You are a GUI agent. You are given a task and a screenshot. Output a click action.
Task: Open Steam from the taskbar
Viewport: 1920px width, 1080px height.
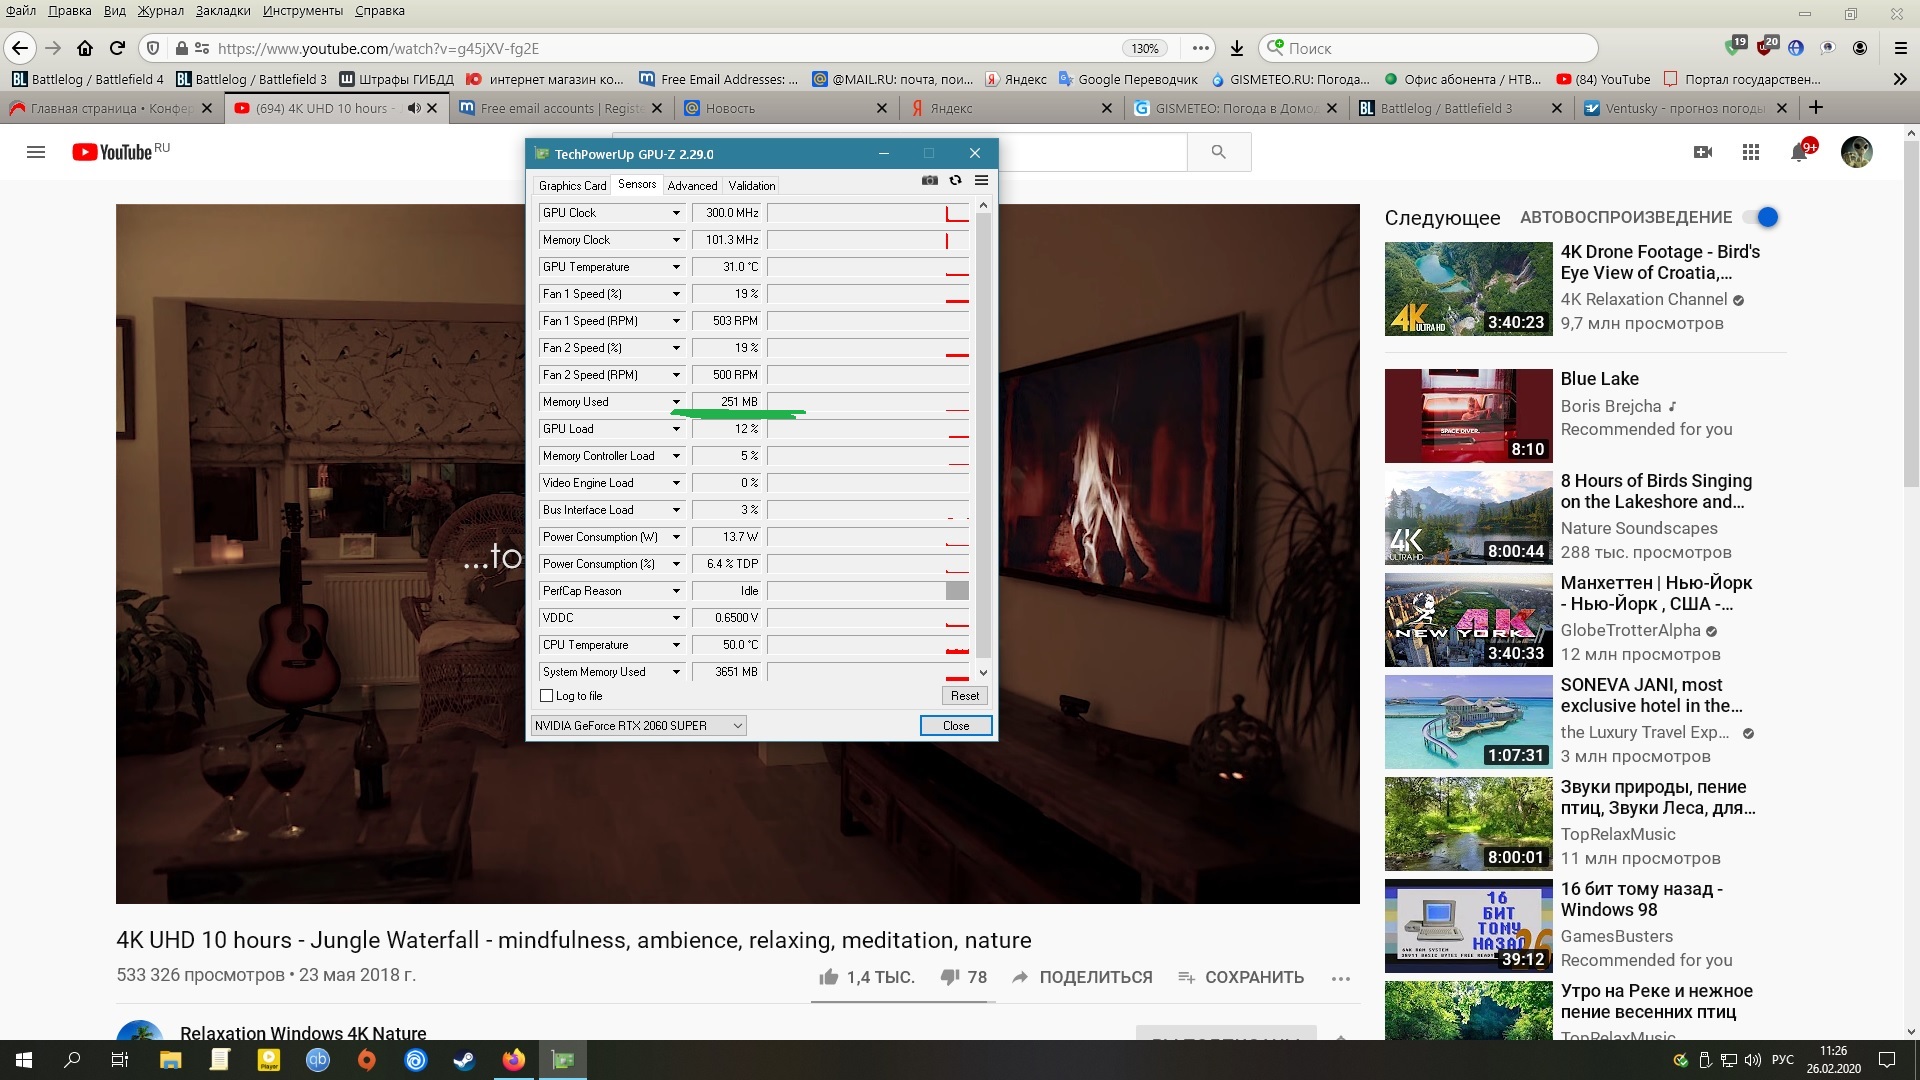click(x=465, y=1060)
